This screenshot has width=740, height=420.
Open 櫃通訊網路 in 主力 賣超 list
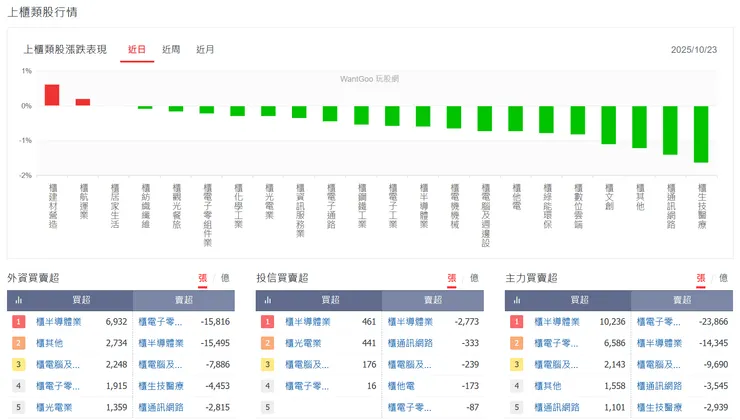point(659,386)
